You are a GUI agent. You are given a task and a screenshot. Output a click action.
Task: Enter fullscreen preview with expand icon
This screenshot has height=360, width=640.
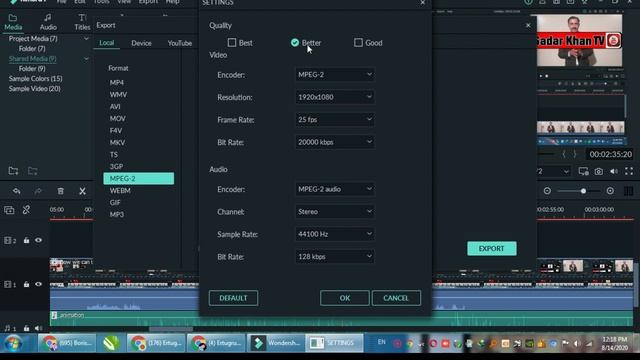pyautogui.click(x=629, y=171)
